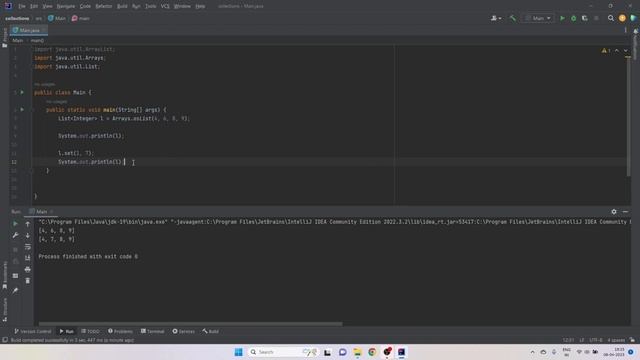The height and width of the screenshot is (360, 640).
Task: Pin the Run tab
Action: point(15,291)
